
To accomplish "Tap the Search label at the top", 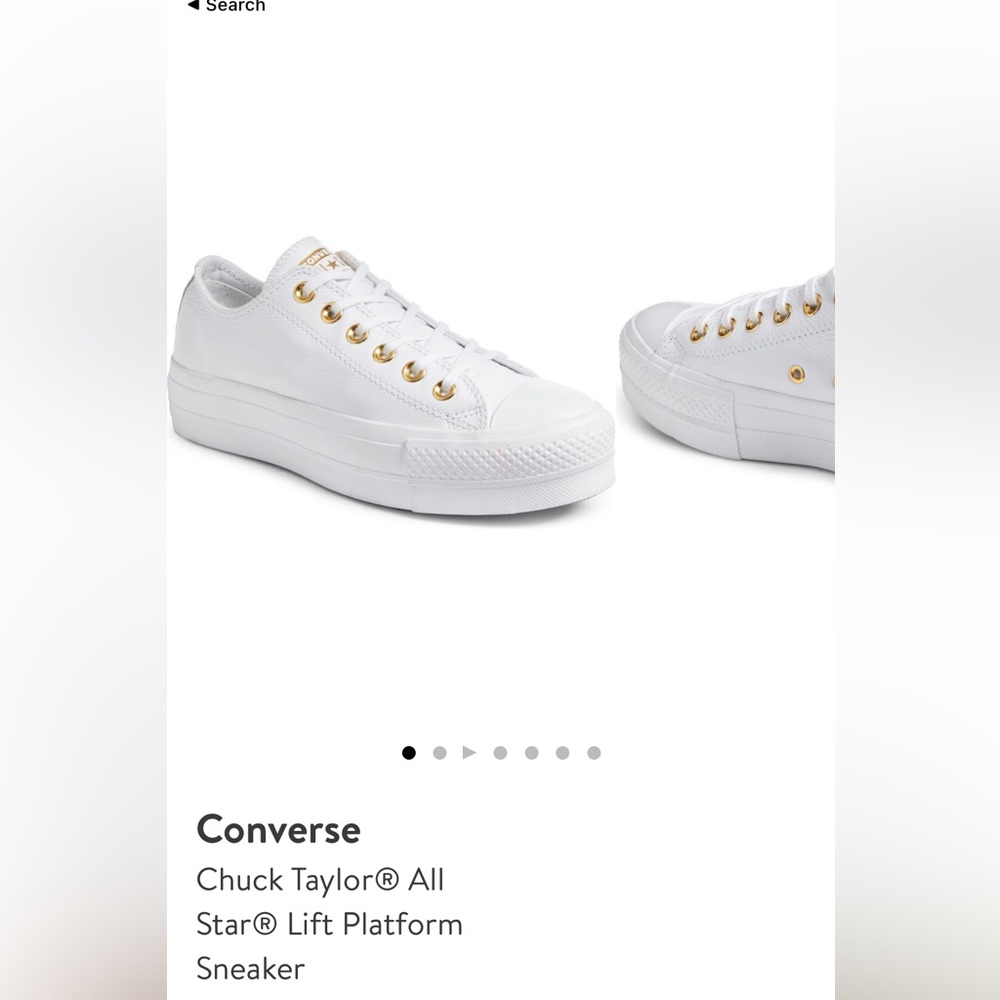I will point(235,6).
